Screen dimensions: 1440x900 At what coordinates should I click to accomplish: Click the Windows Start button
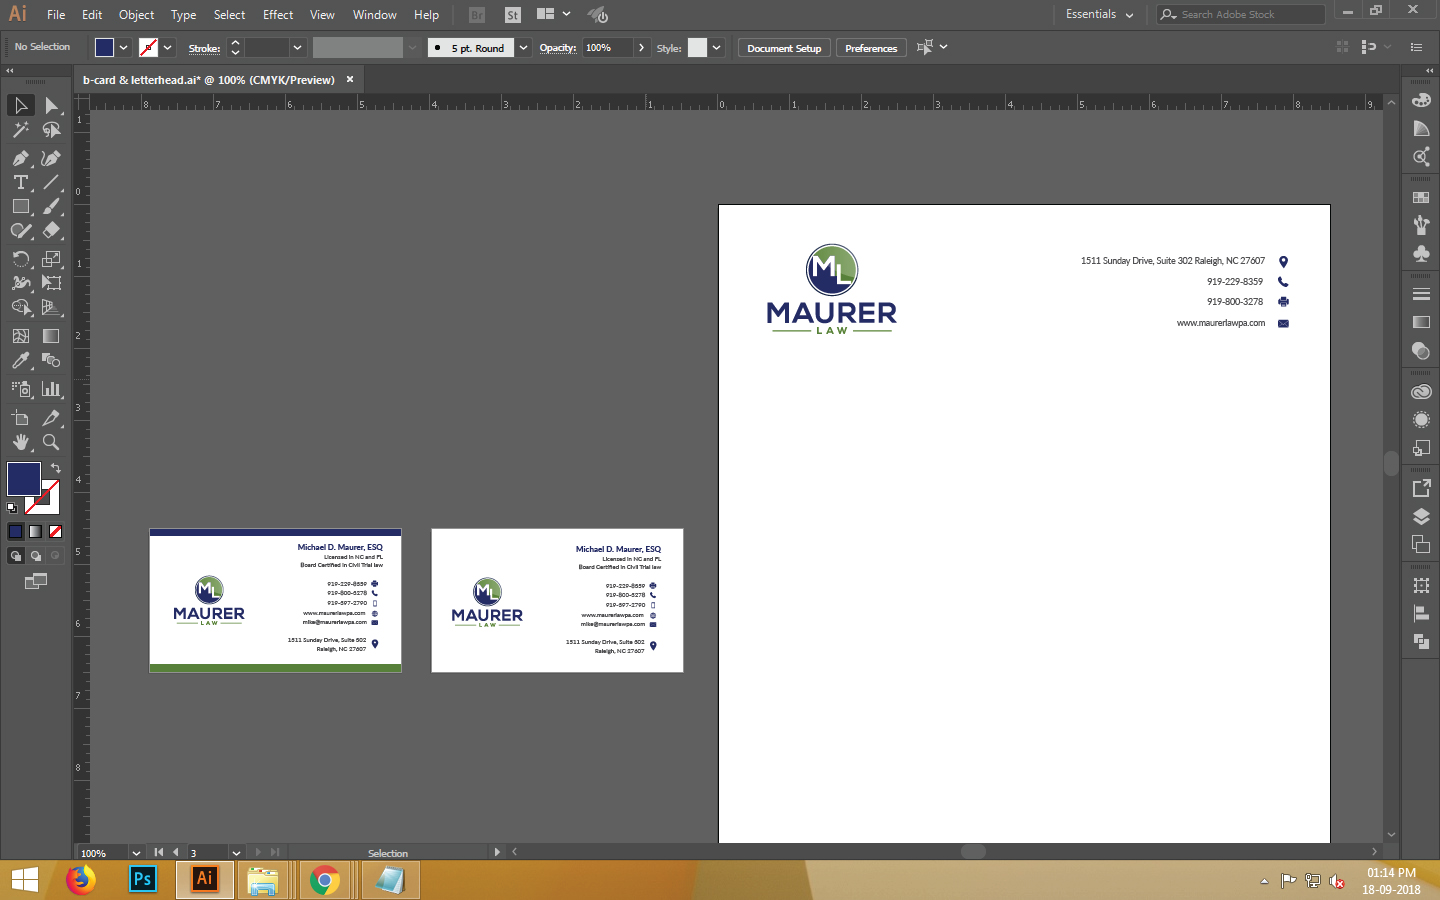tap(24, 879)
